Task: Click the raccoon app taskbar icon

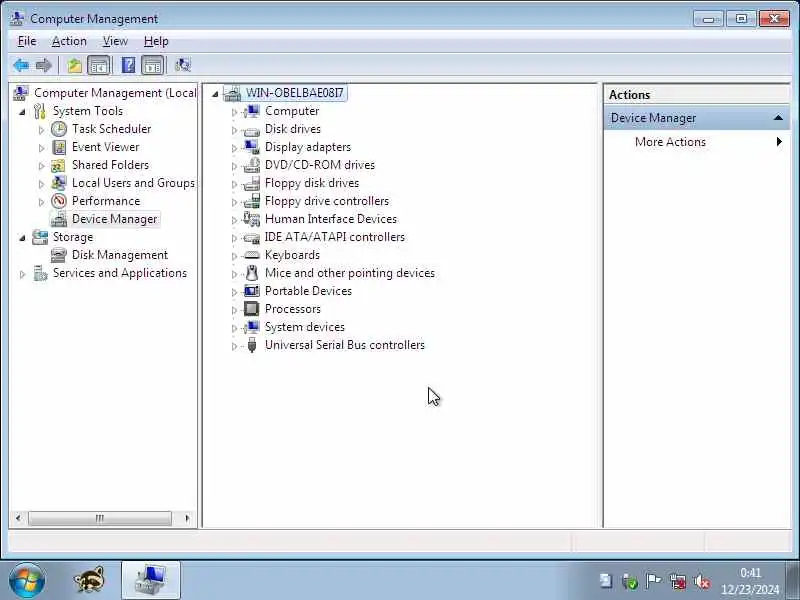Action: tap(89, 581)
